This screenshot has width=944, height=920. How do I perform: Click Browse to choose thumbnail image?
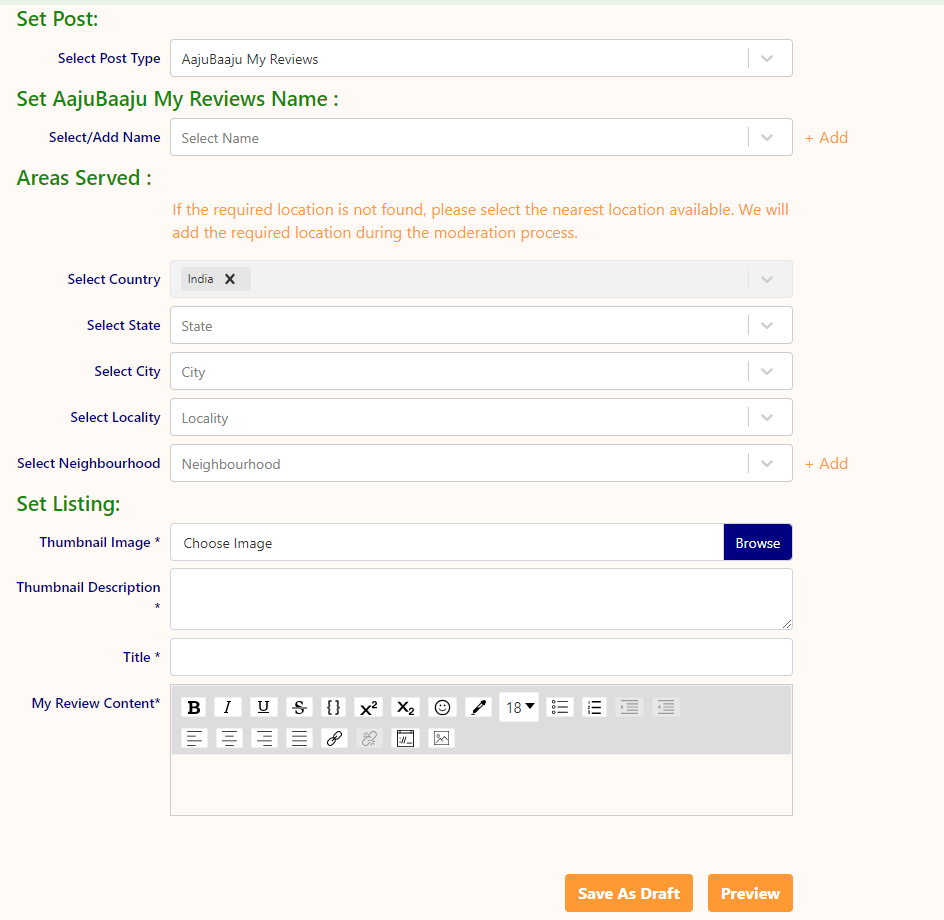pyautogui.click(x=757, y=542)
